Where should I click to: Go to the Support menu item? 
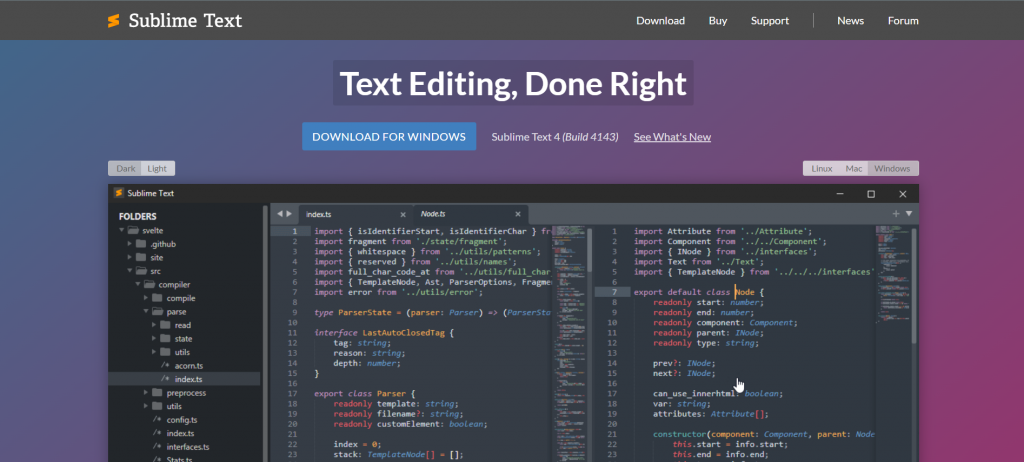tap(770, 21)
